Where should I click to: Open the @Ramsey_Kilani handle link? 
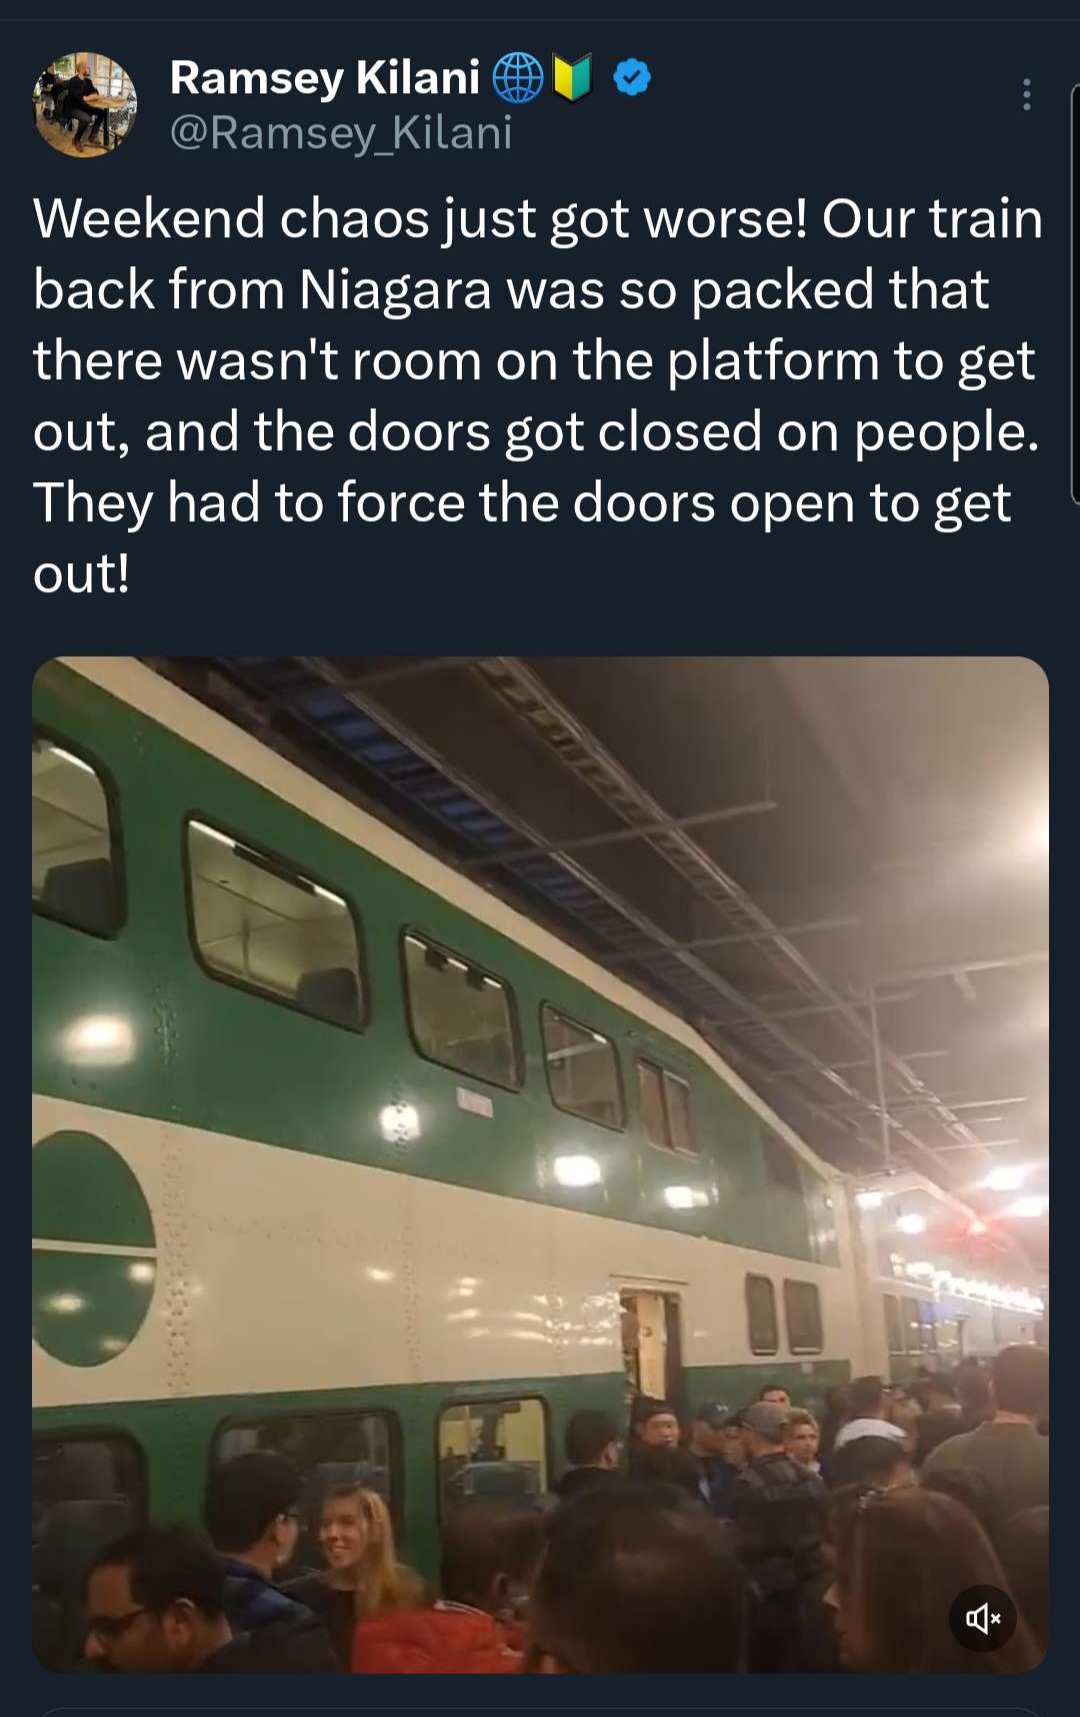[x=341, y=133]
